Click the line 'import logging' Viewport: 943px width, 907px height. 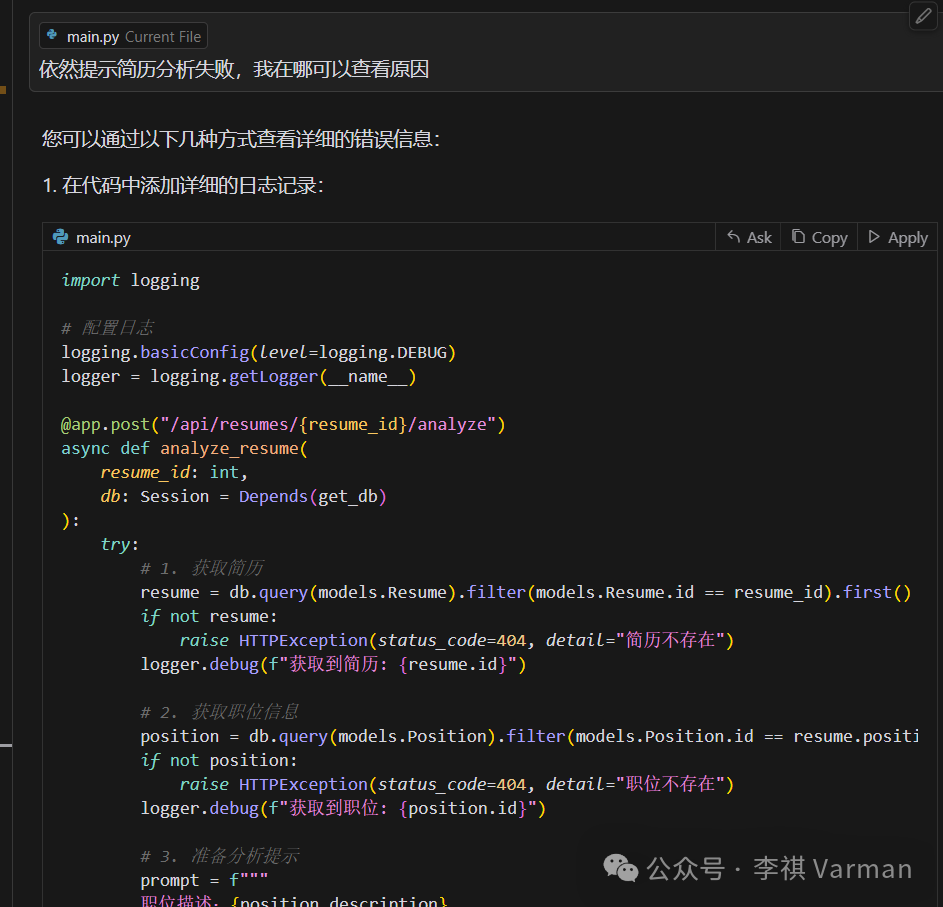(131, 281)
